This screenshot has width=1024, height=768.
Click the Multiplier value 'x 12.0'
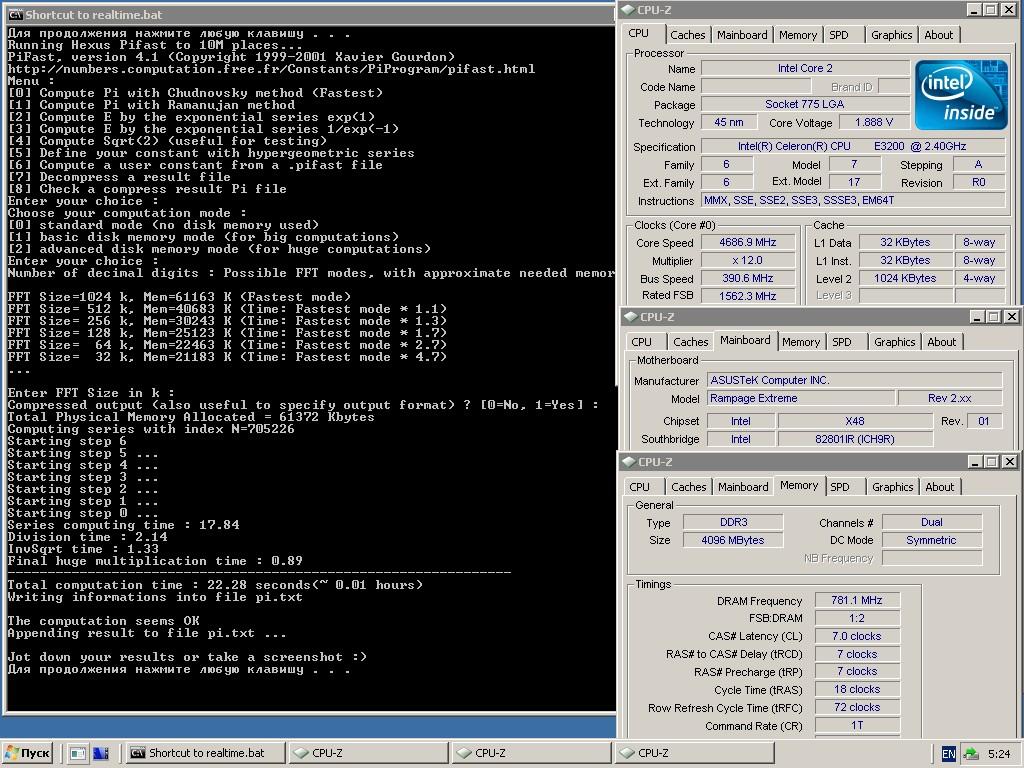coord(748,260)
